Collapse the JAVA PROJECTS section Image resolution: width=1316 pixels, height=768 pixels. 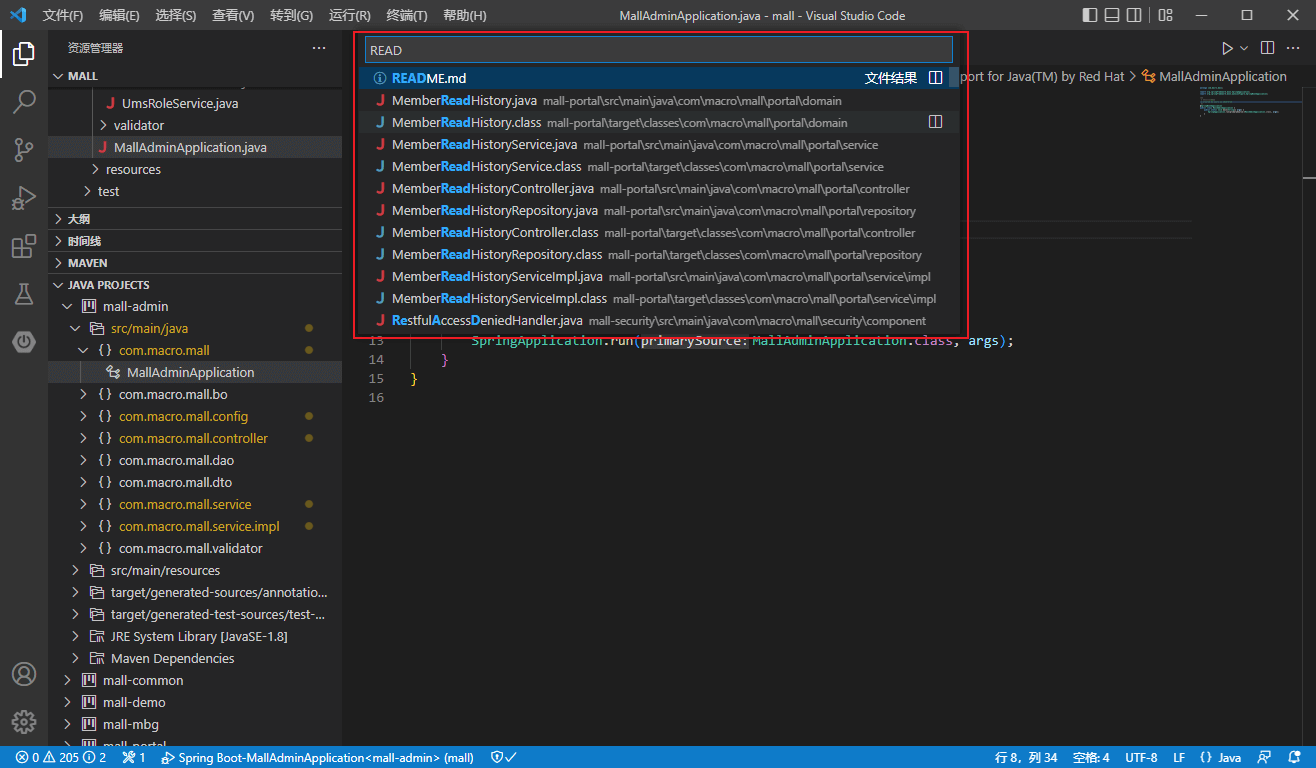[x=195, y=285]
